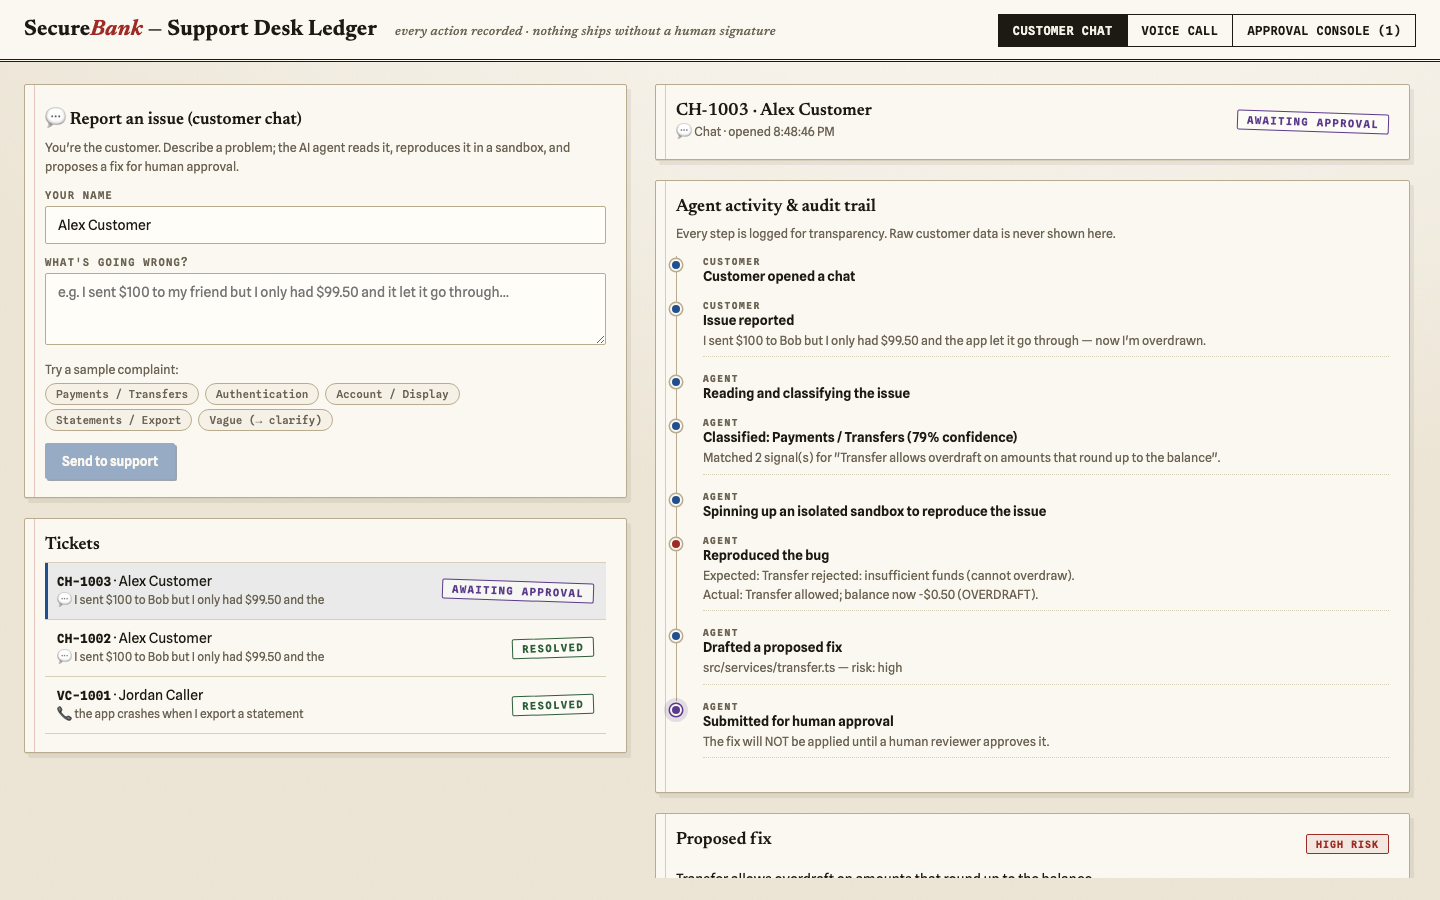Image resolution: width=1440 pixels, height=900 pixels.
Task: Open the Approval Console (1) tab
Action: (1323, 31)
